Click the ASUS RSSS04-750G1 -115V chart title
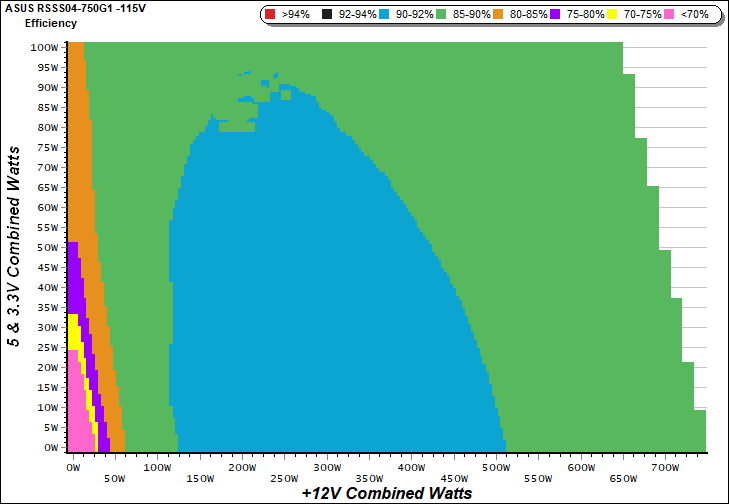The height and width of the screenshot is (504, 729). pos(76,8)
